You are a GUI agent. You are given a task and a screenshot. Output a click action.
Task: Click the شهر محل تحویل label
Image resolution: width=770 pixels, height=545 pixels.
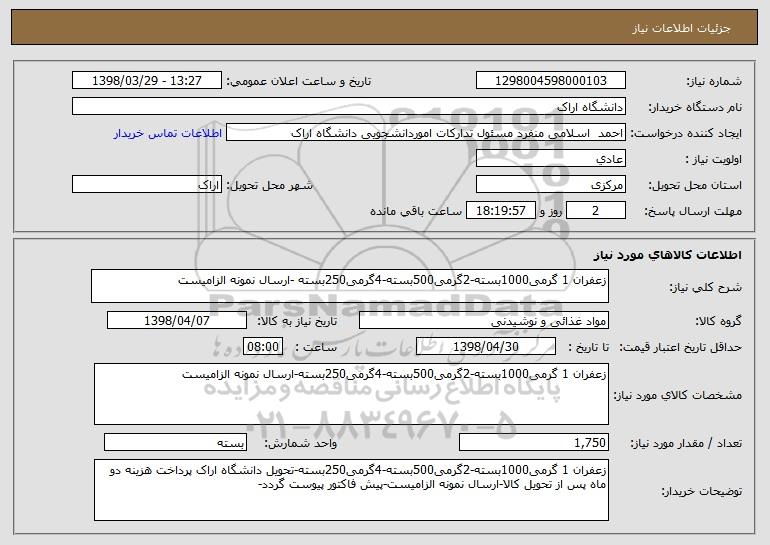tap(269, 185)
